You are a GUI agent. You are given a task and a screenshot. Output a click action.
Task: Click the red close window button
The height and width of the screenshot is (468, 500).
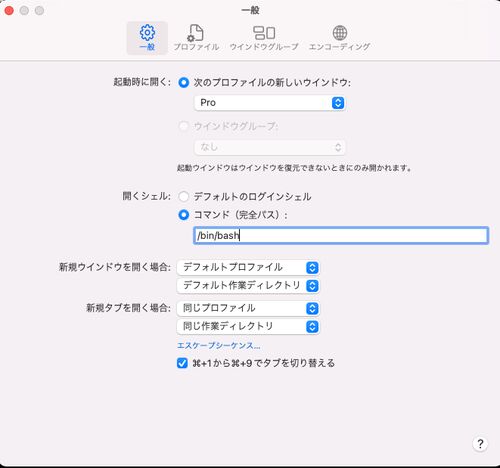(x=9, y=11)
